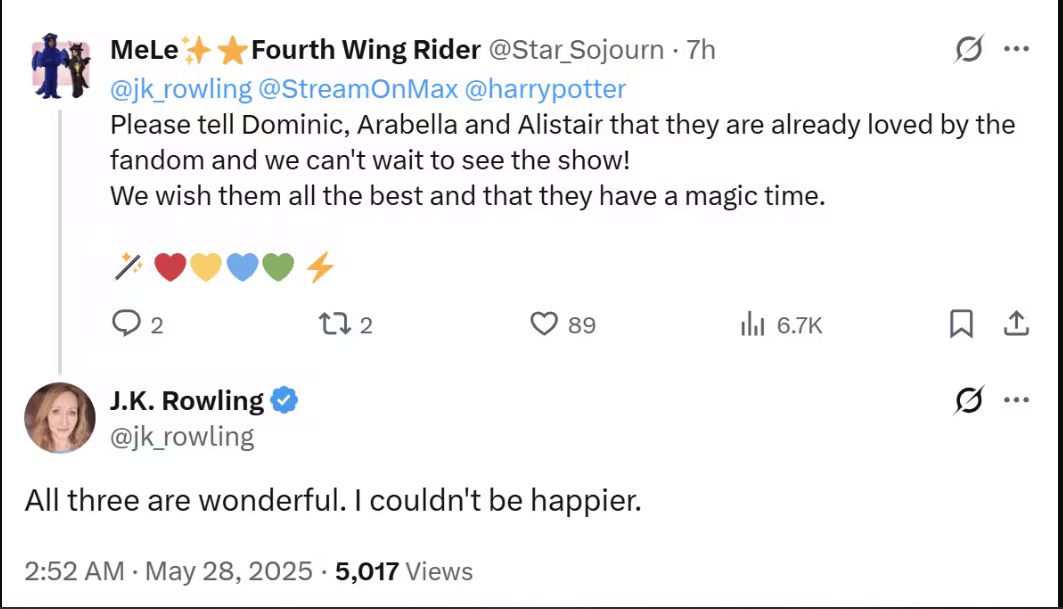View analytics showing 6.7K views
This screenshot has height=609, width=1063.
click(752, 324)
